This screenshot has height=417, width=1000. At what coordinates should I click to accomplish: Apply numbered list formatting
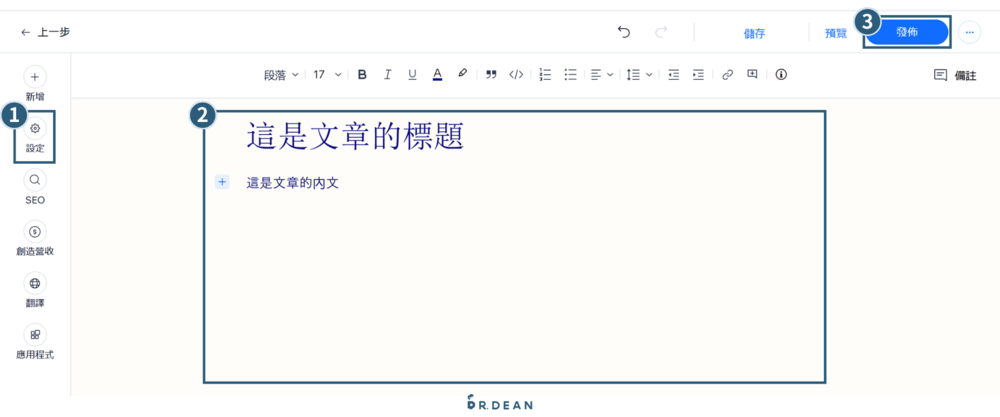[545, 75]
